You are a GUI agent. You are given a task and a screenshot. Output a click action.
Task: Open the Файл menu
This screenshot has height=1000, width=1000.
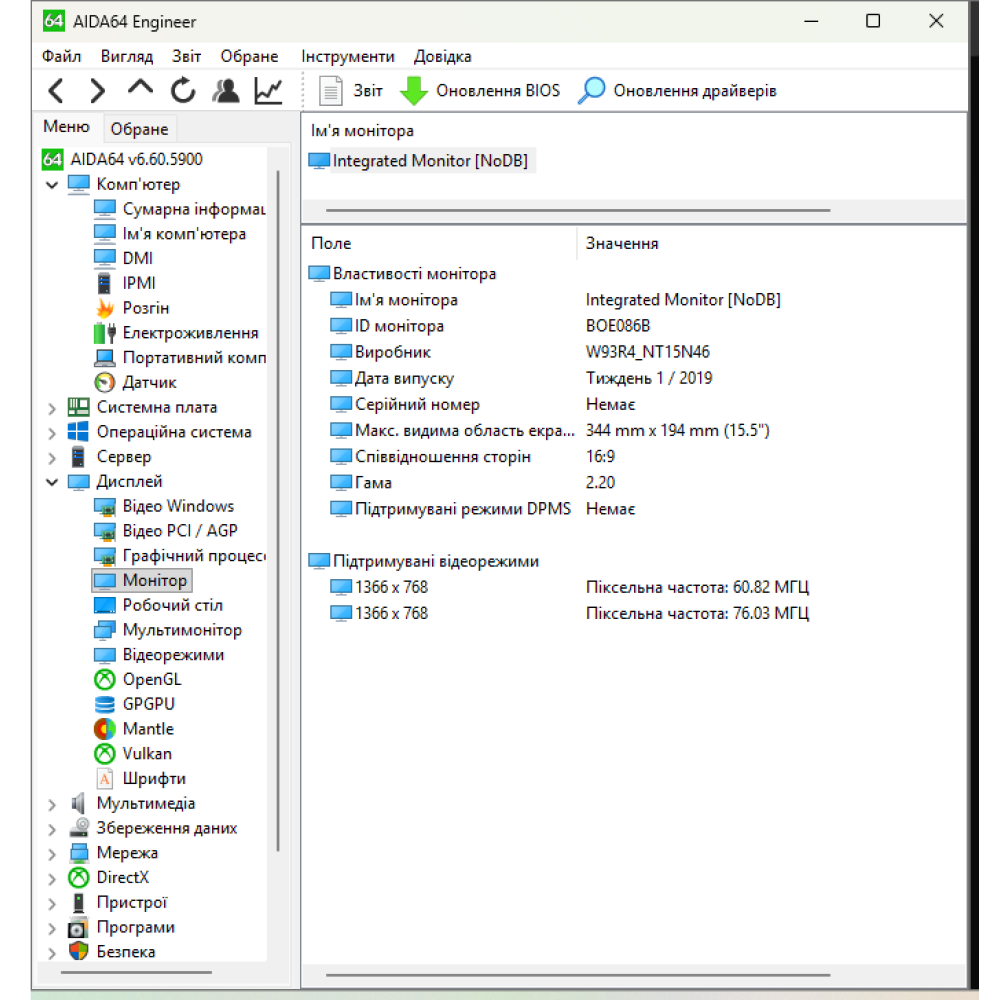click(x=61, y=56)
